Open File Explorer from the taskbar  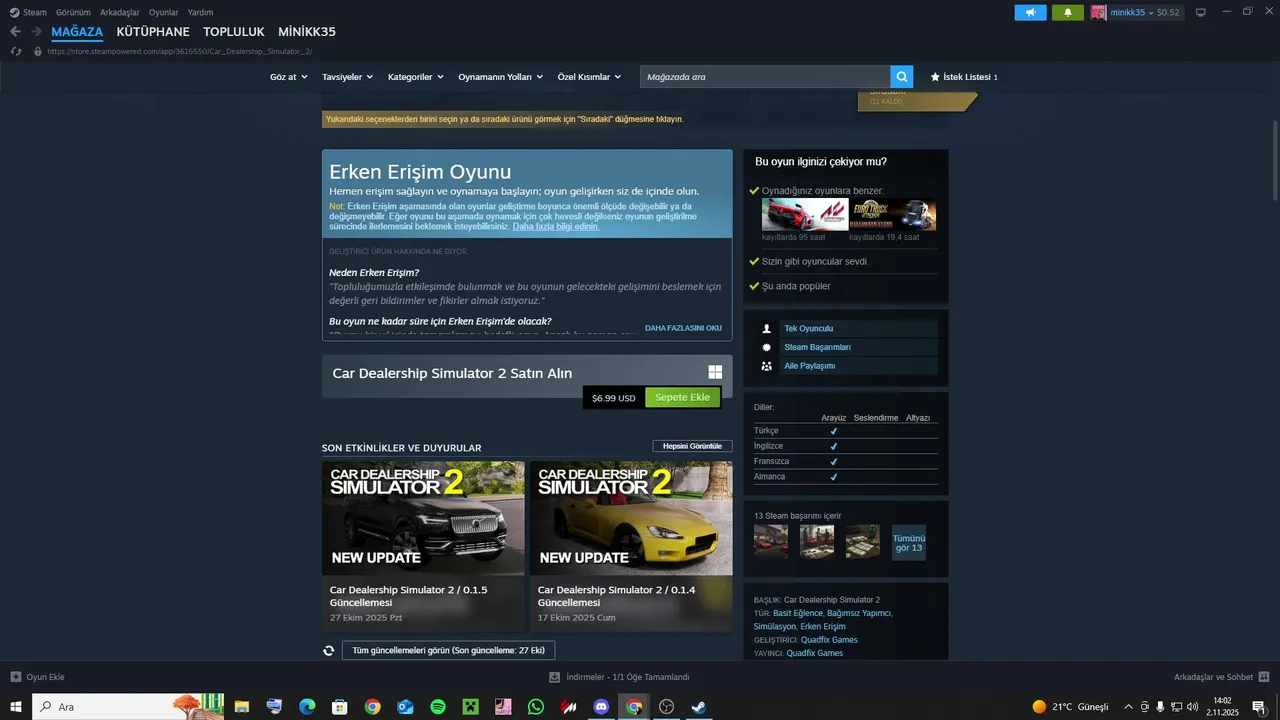[242, 707]
